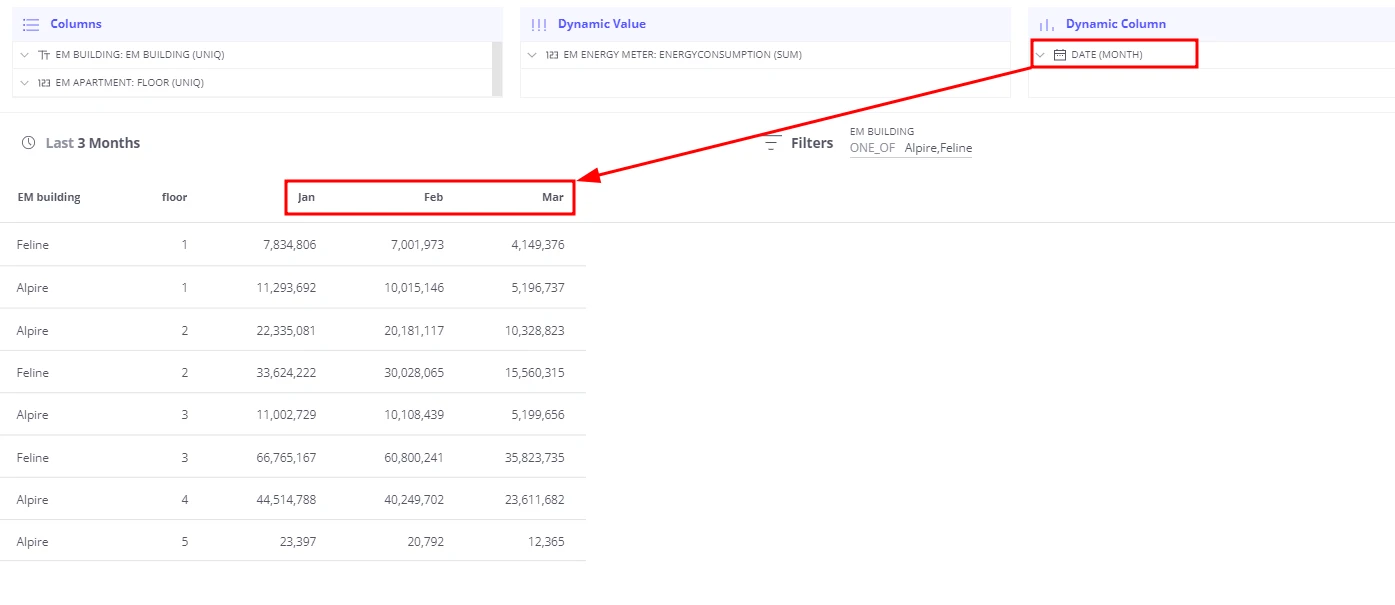1395x605 pixels.
Task: Click the clock icon beside Last 3 Months
Action: pyautogui.click(x=29, y=143)
